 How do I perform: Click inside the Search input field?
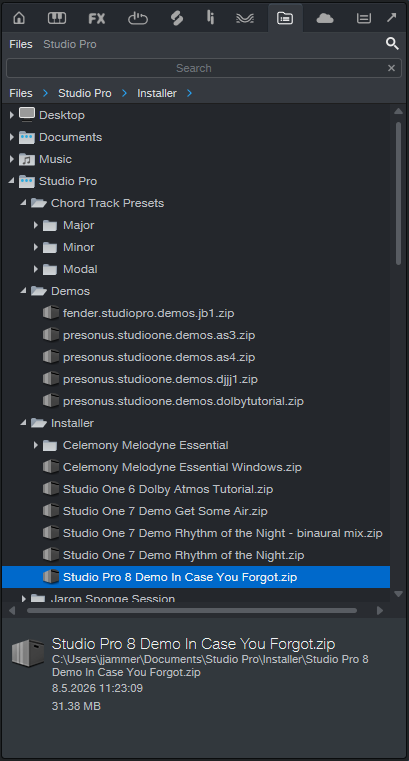pos(194,68)
